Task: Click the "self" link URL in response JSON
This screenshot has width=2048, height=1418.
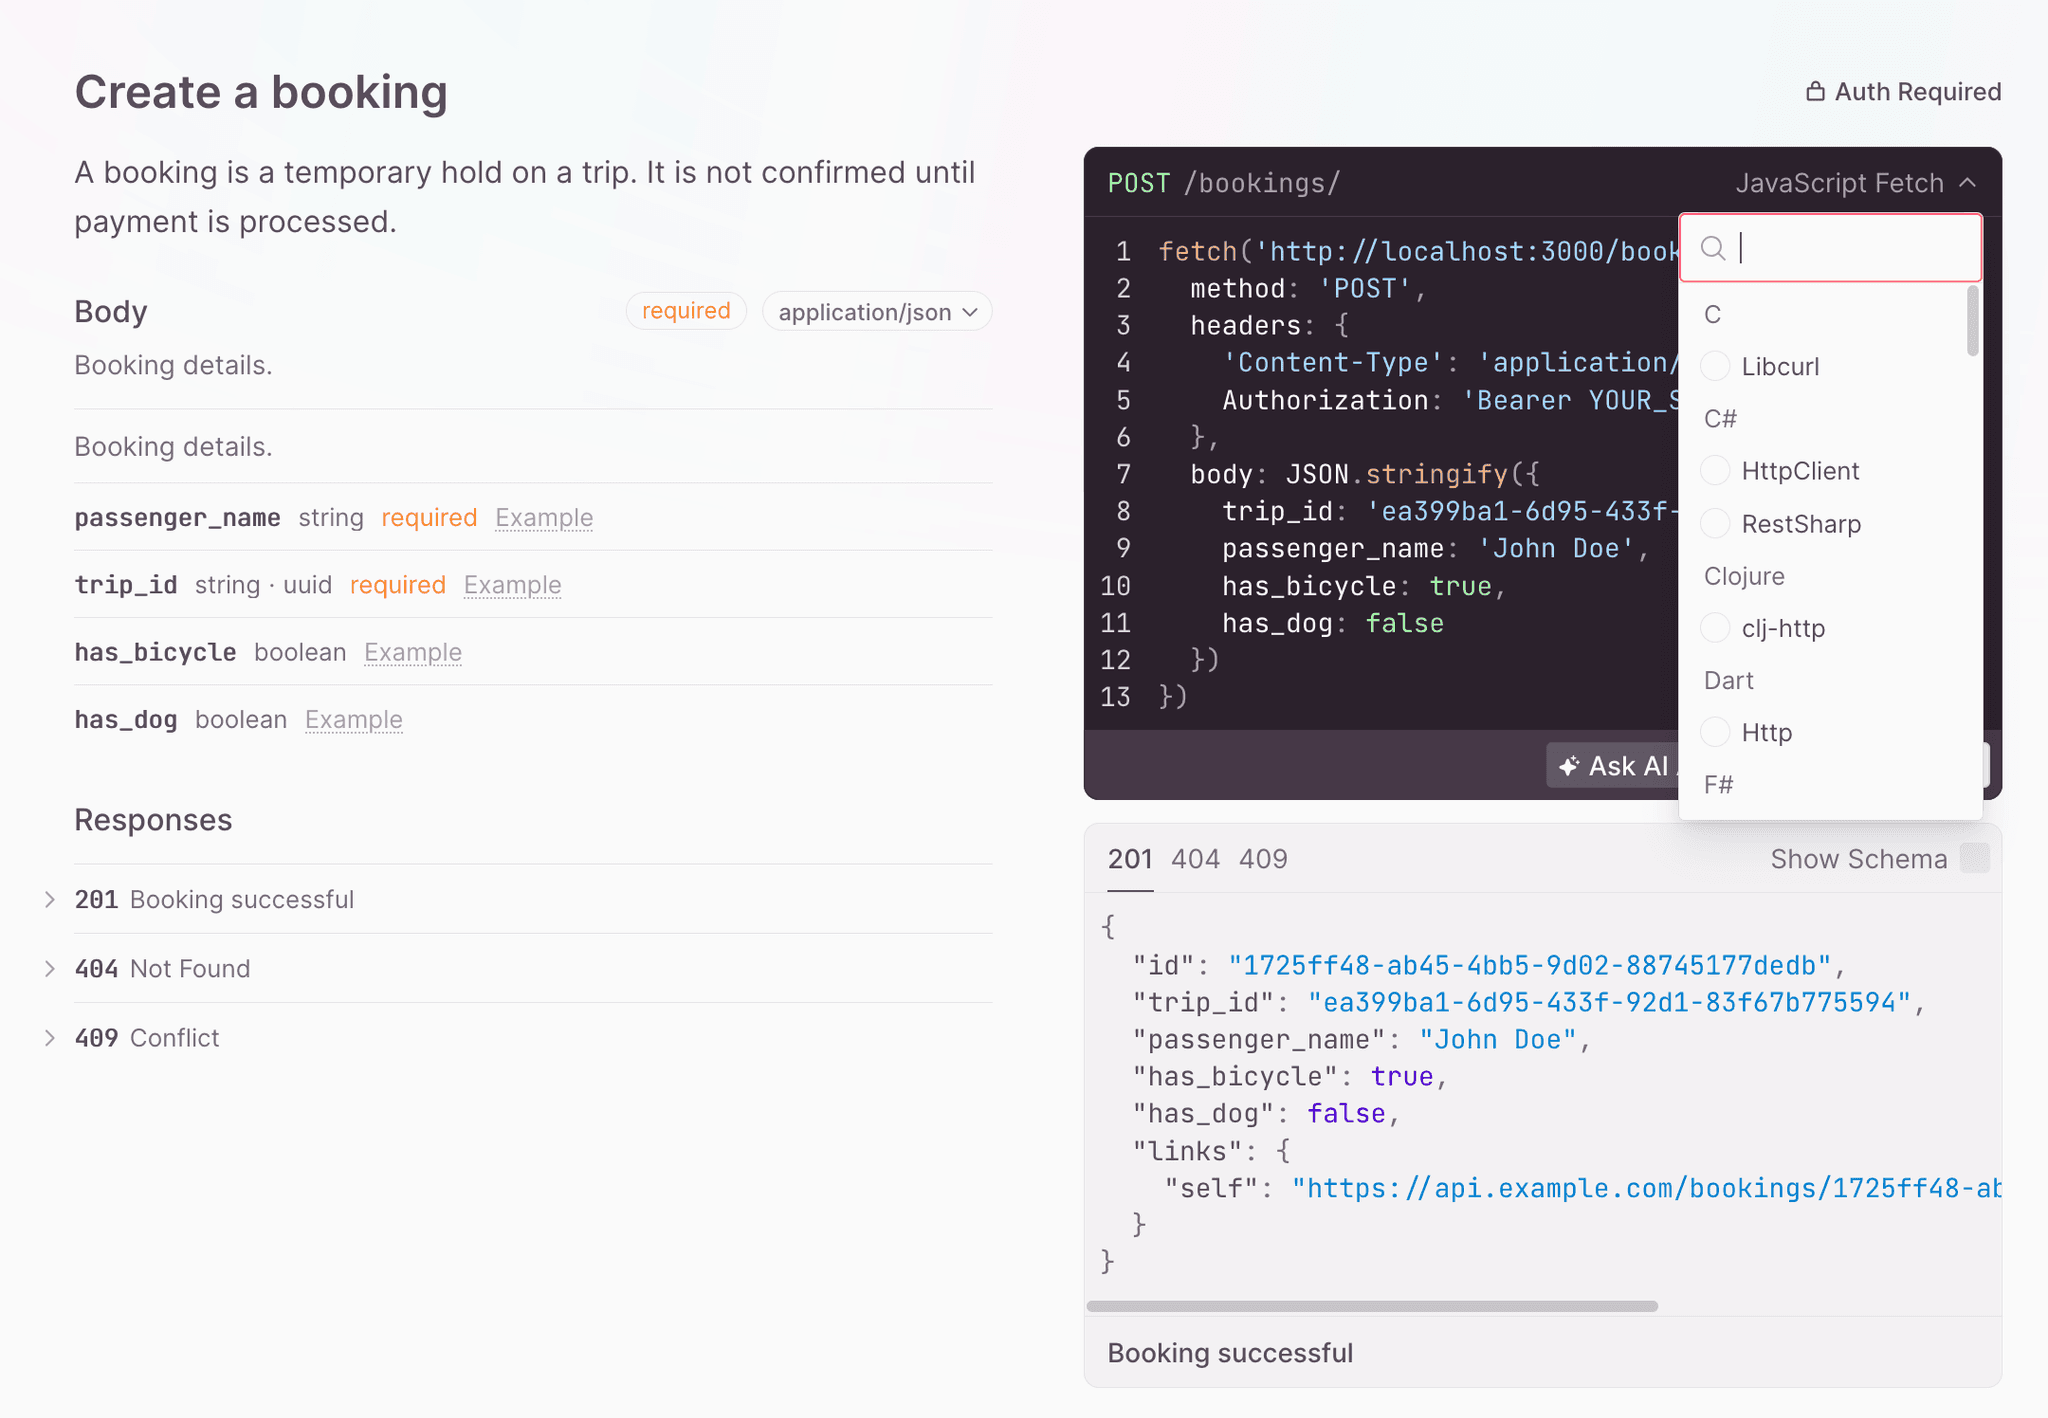Action: click(x=1647, y=1188)
